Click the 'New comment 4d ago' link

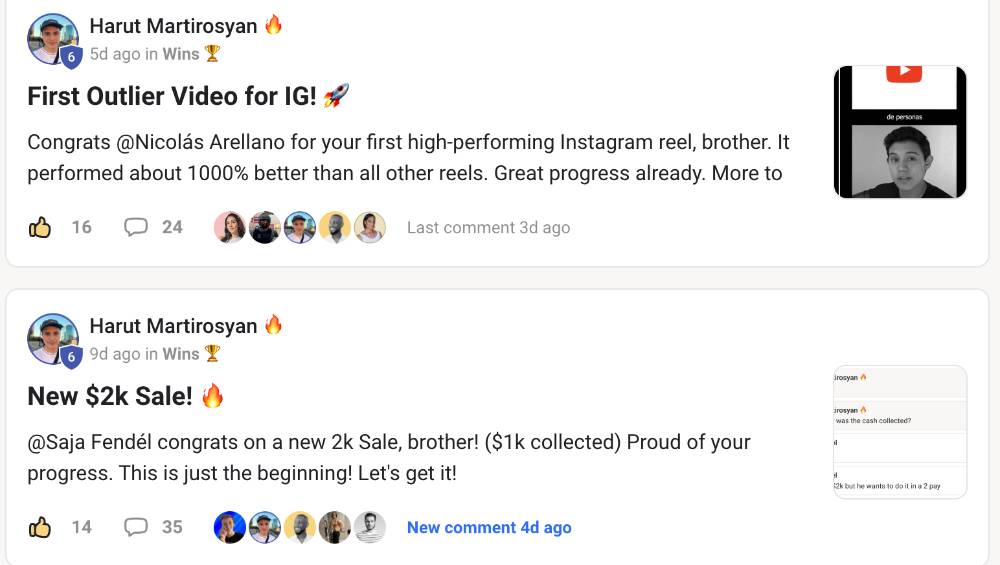coord(489,527)
